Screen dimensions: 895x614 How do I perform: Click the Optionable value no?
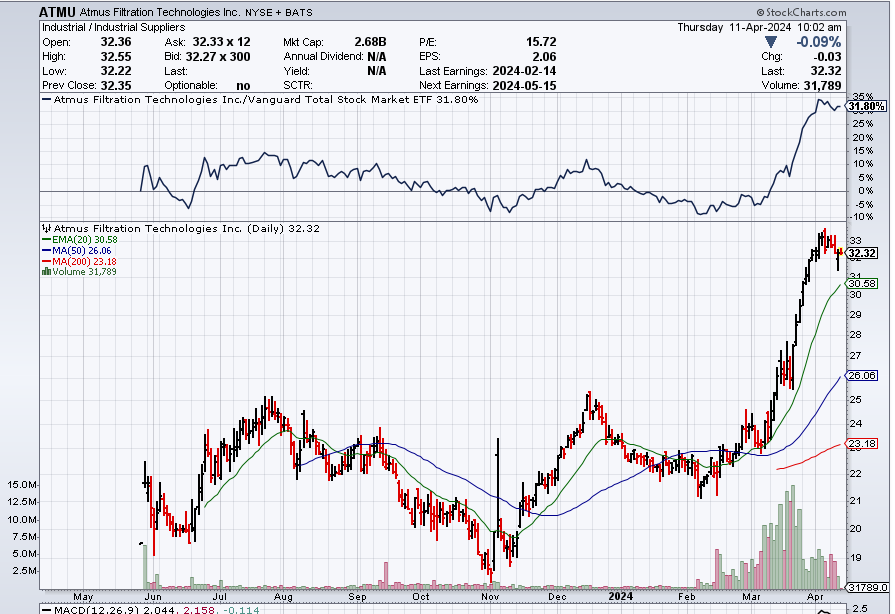[x=243, y=86]
